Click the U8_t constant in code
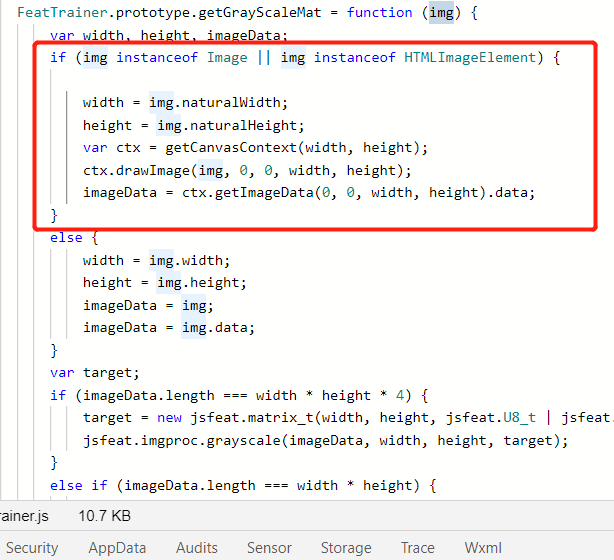Viewport: 614px width, 560px height. 519,417
